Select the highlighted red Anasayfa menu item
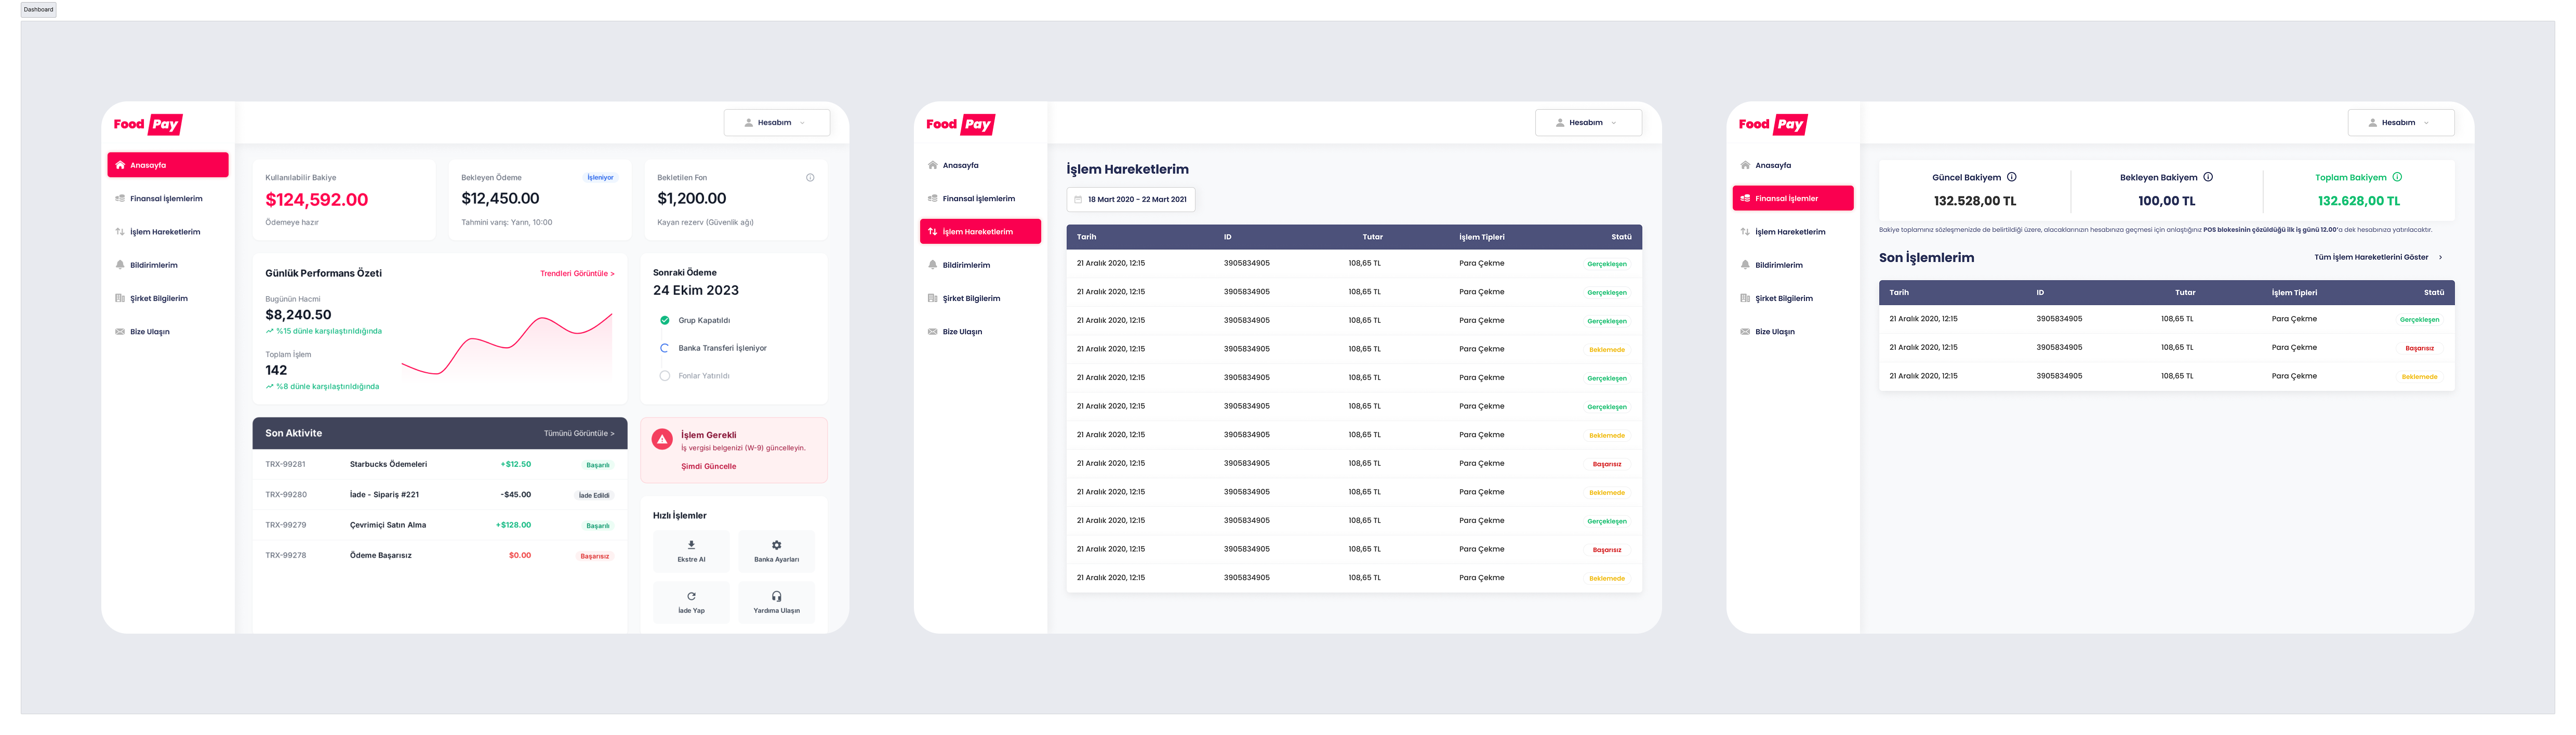This screenshot has height=735, width=2576. [167, 165]
